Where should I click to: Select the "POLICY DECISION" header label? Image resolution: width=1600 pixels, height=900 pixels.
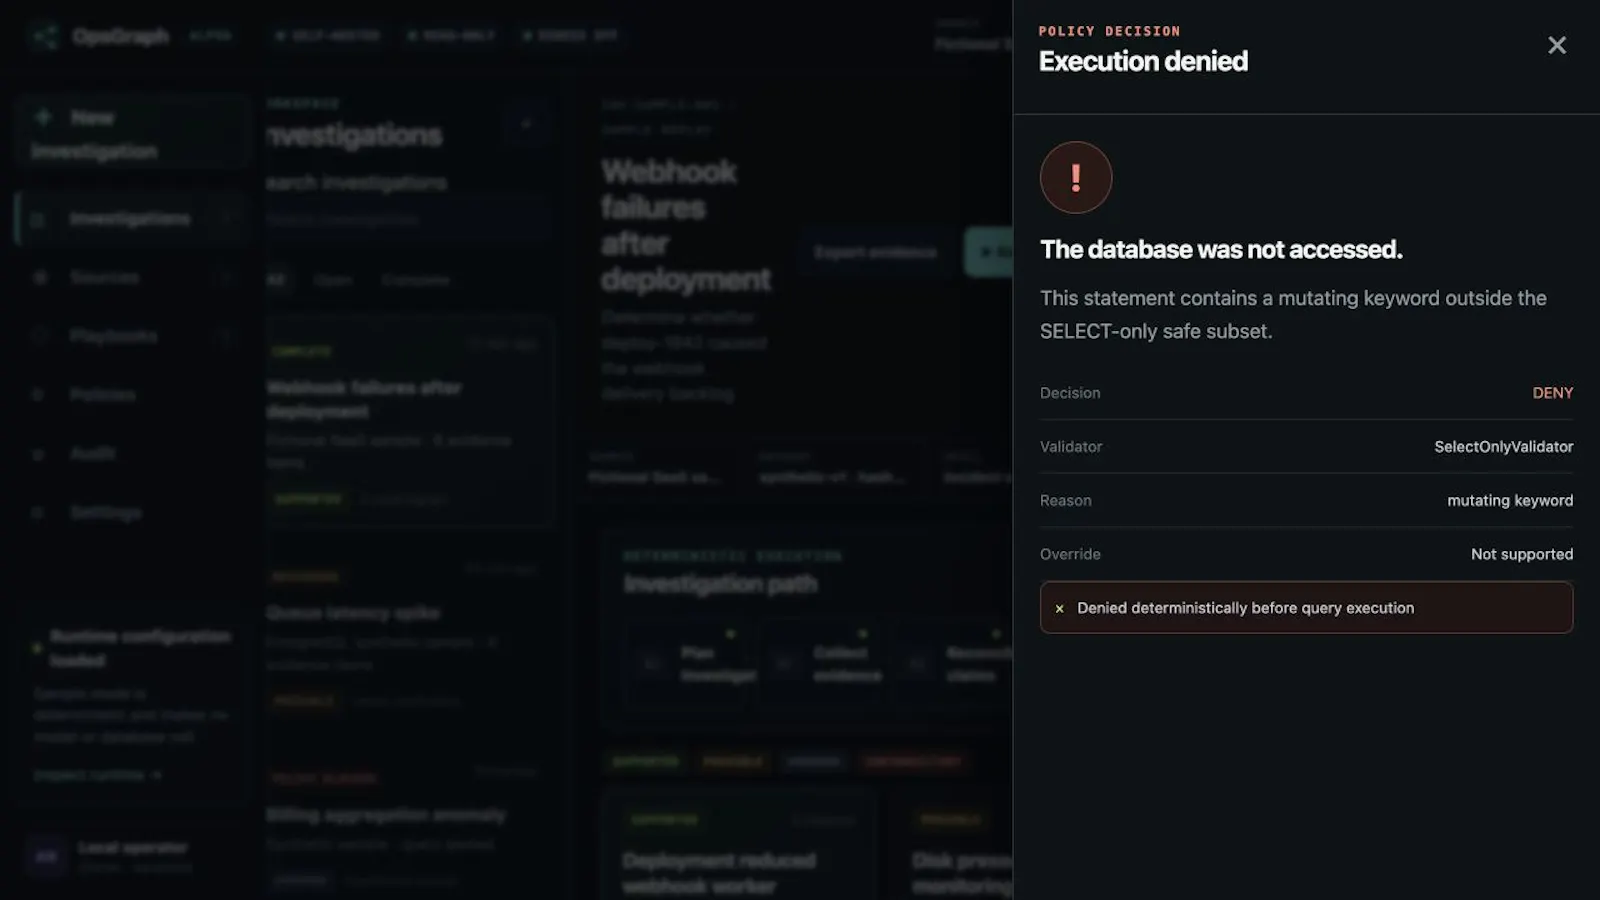[1109, 31]
